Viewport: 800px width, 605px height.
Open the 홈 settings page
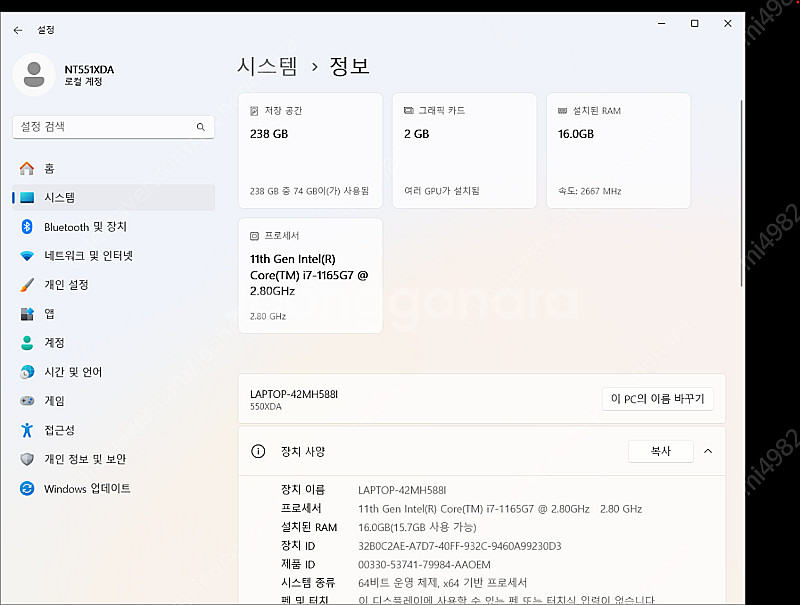113,168
